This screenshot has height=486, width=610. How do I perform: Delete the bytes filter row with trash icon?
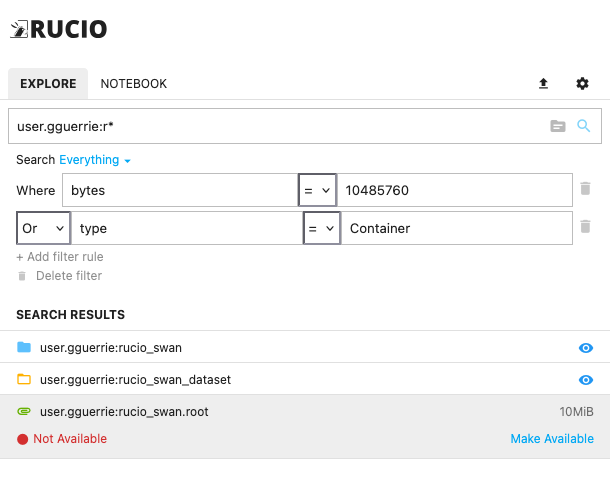click(585, 189)
